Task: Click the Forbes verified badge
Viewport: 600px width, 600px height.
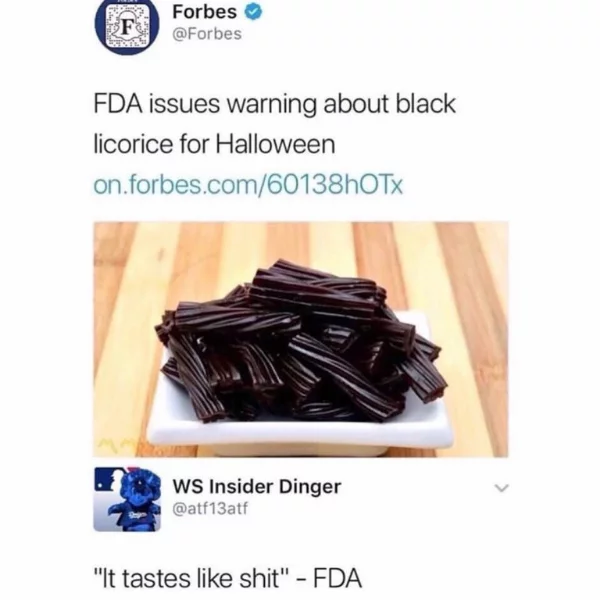Action: pyautogui.click(x=253, y=13)
